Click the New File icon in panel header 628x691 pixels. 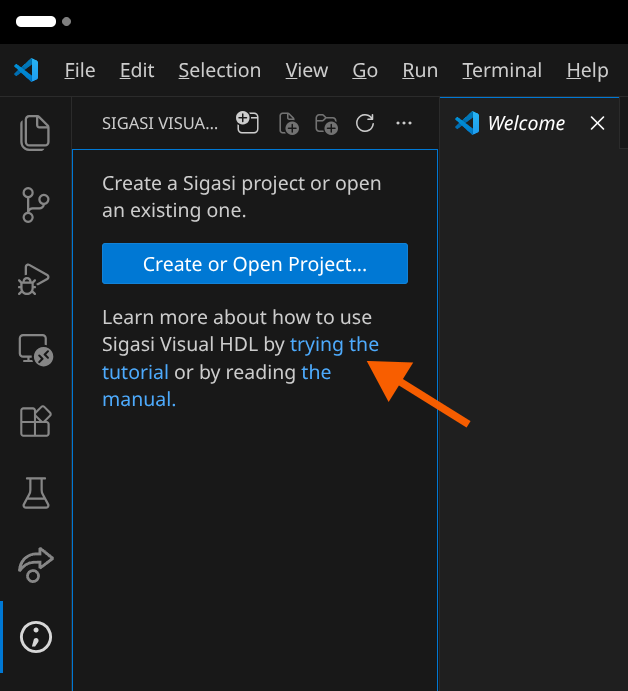click(x=288, y=123)
